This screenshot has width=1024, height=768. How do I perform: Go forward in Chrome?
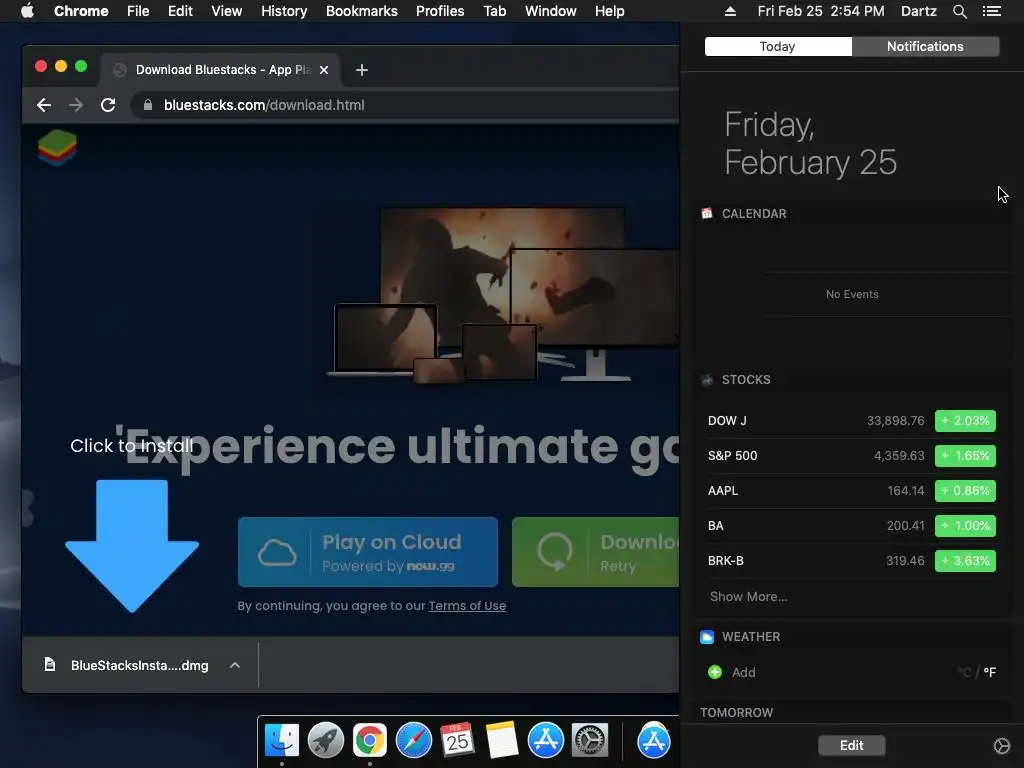76,105
